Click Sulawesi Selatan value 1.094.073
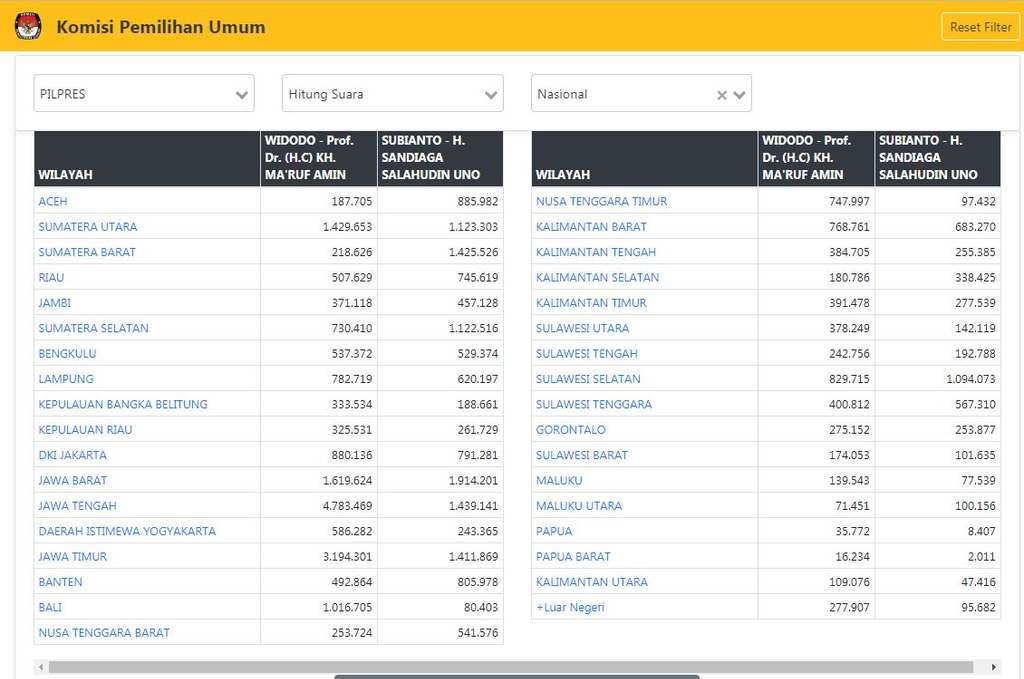This screenshot has height=679, width=1024. (x=971, y=379)
